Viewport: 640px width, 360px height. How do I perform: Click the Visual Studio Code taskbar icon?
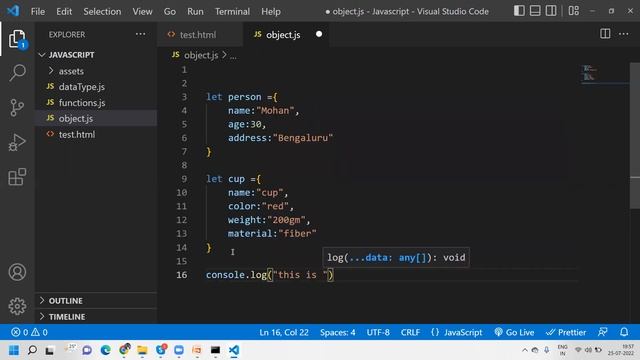234,350
